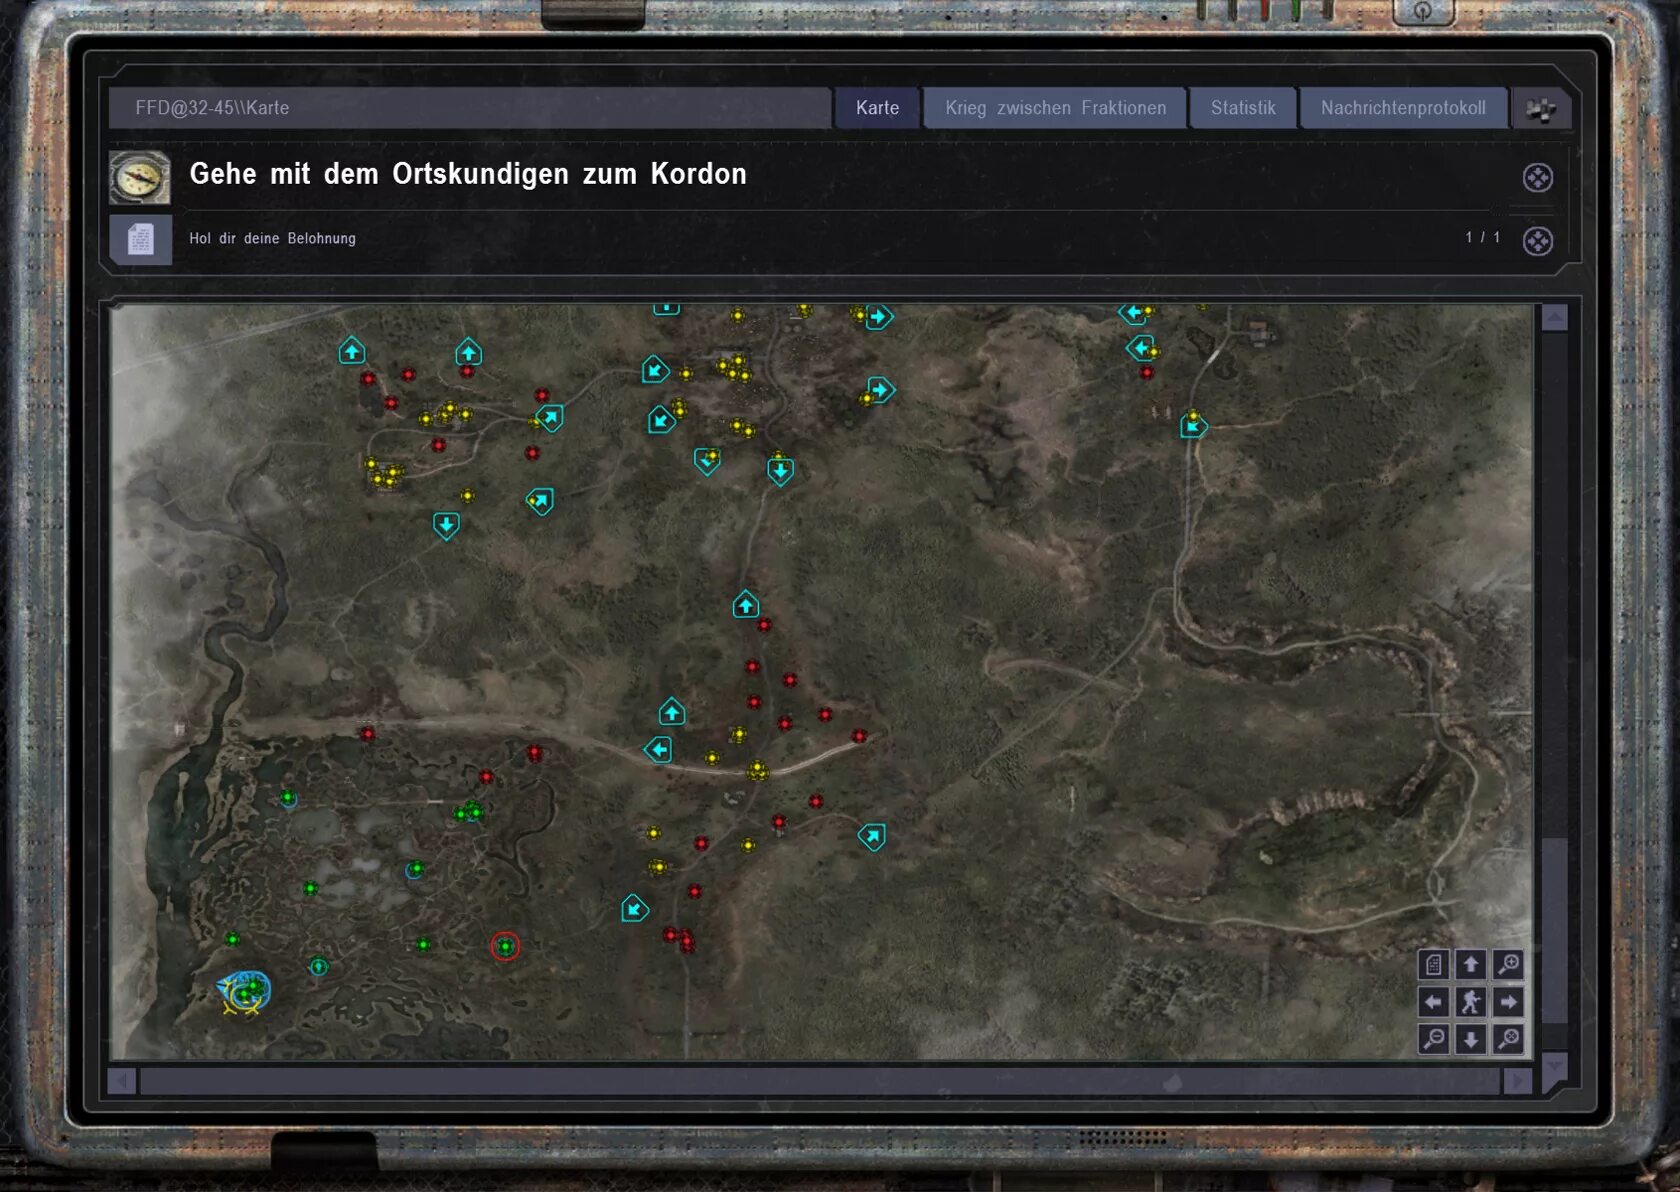Open the Nachrichtenprotokoll tab
Image resolution: width=1680 pixels, height=1192 pixels.
[1403, 108]
